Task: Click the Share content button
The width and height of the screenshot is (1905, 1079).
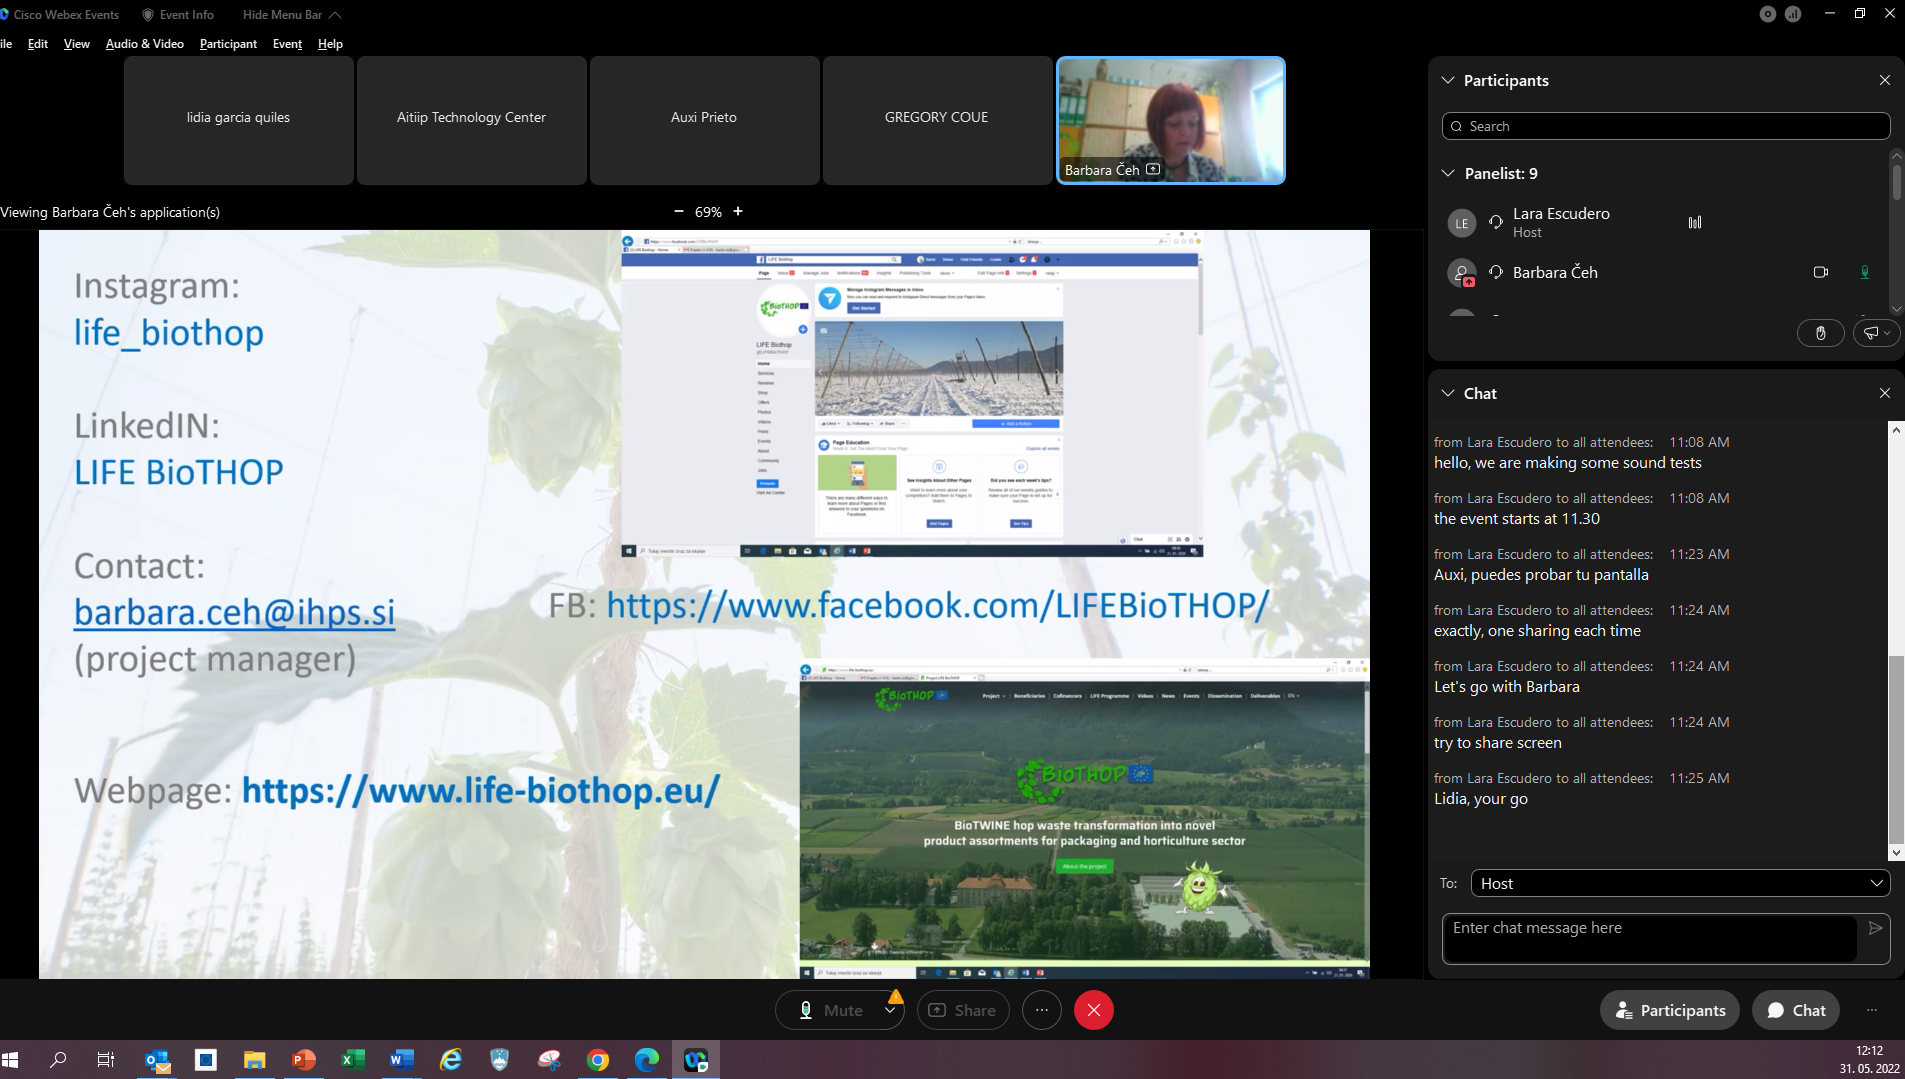Action: (x=963, y=1010)
